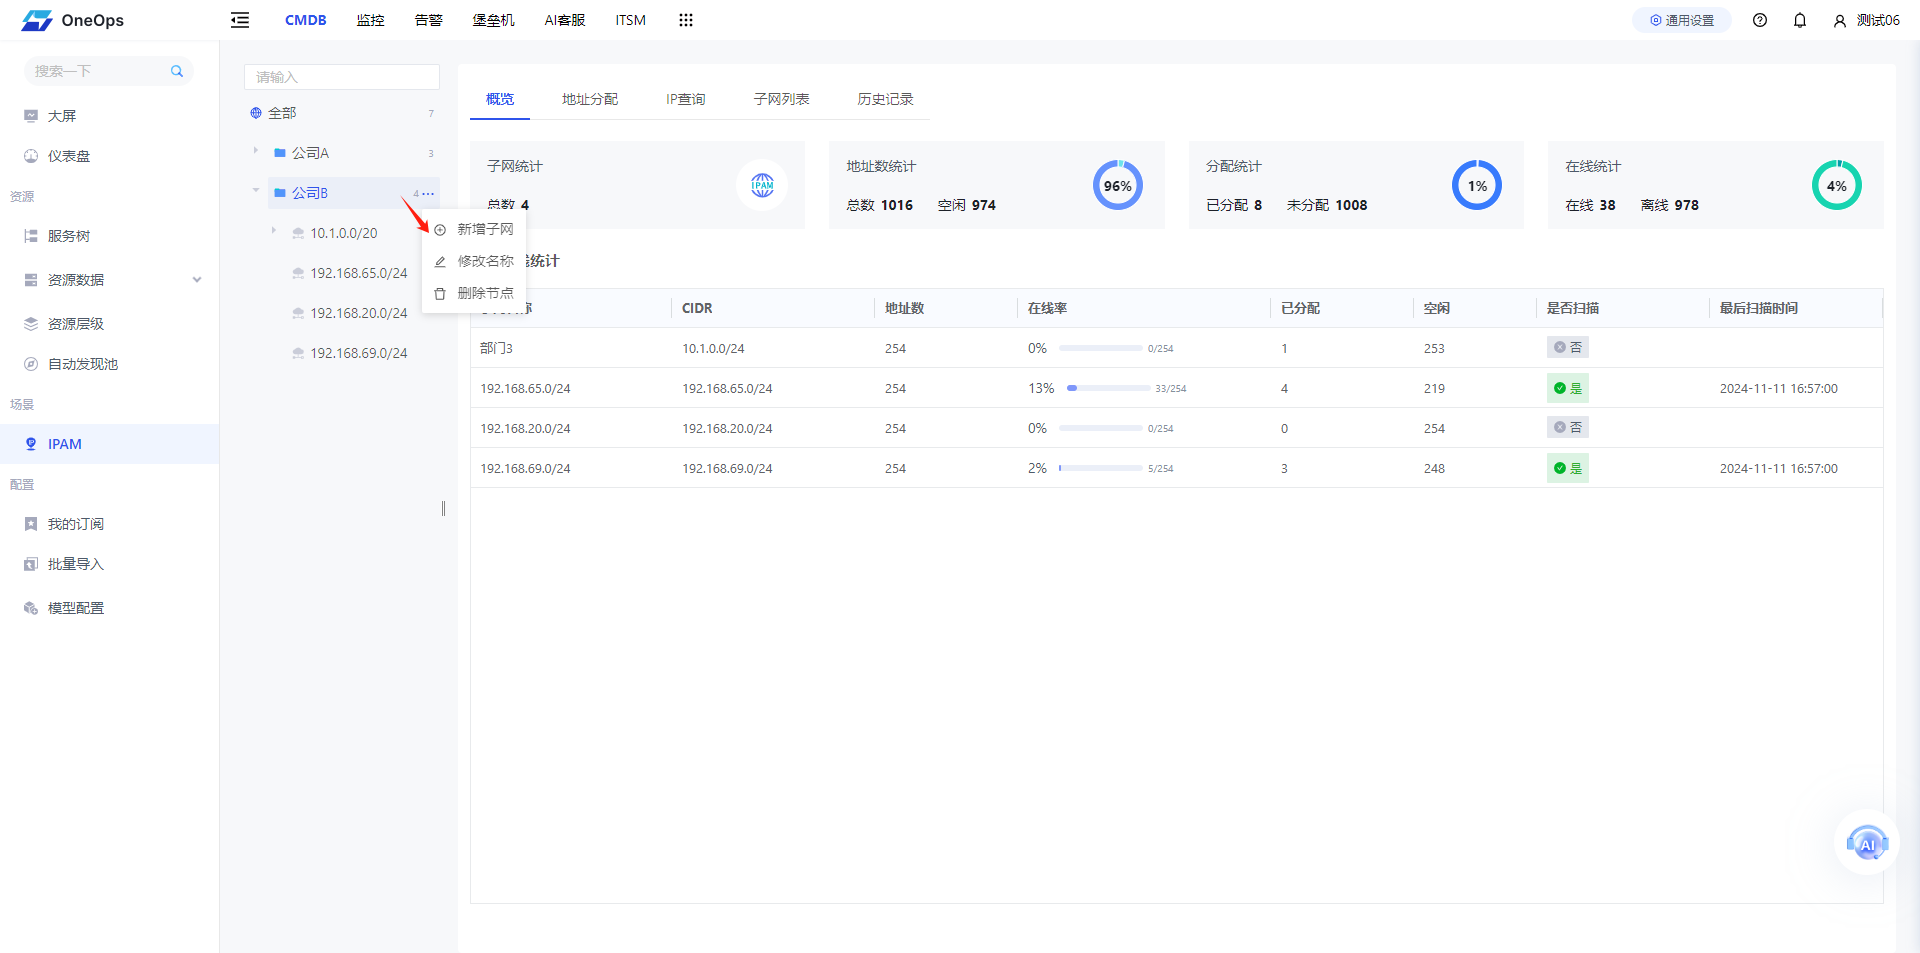Switch to the 子网列表 tab
Screen dimensions: 1920x953
[x=782, y=99]
